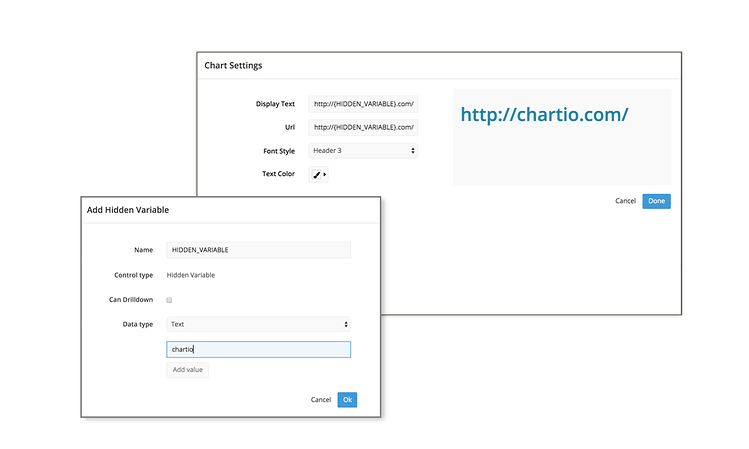Click the Add value button
Image resolution: width=749 pixels, height=449 pixels.
188,370
